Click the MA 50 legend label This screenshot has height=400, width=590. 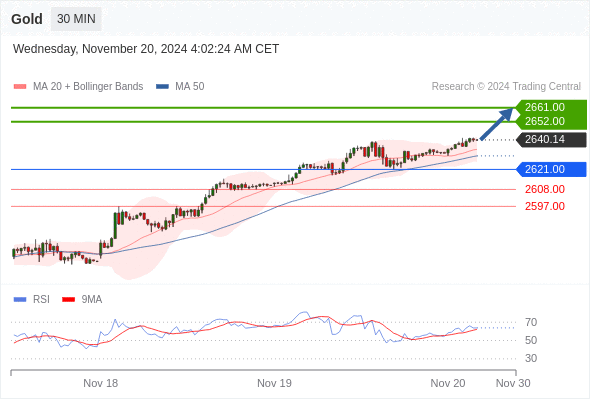[190, 87]
